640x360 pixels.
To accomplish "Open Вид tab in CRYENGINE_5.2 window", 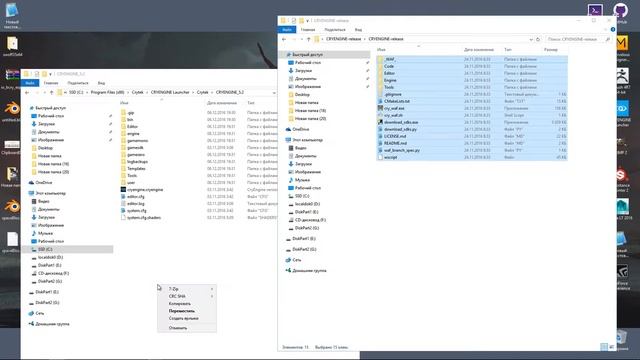I will [x=101, y=83].
